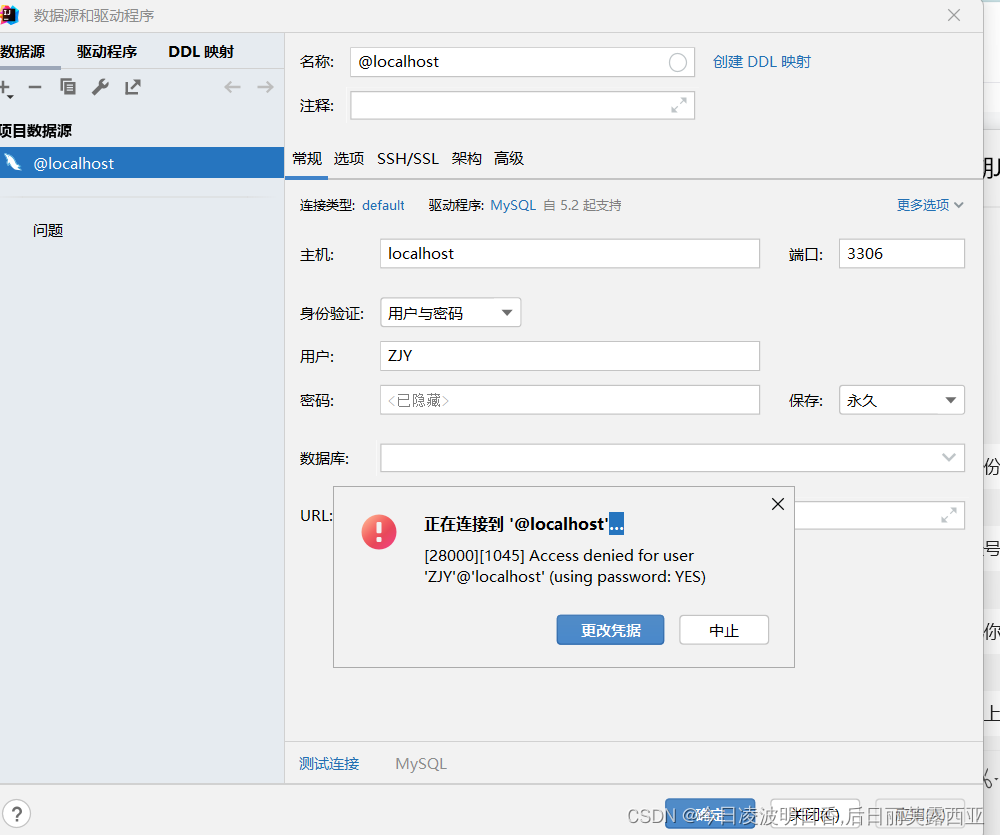The height and width of the screenshot is (835, 1000).
Task: Click the export/share arrow icon in toolbar
Action: [x=132, y=87]
